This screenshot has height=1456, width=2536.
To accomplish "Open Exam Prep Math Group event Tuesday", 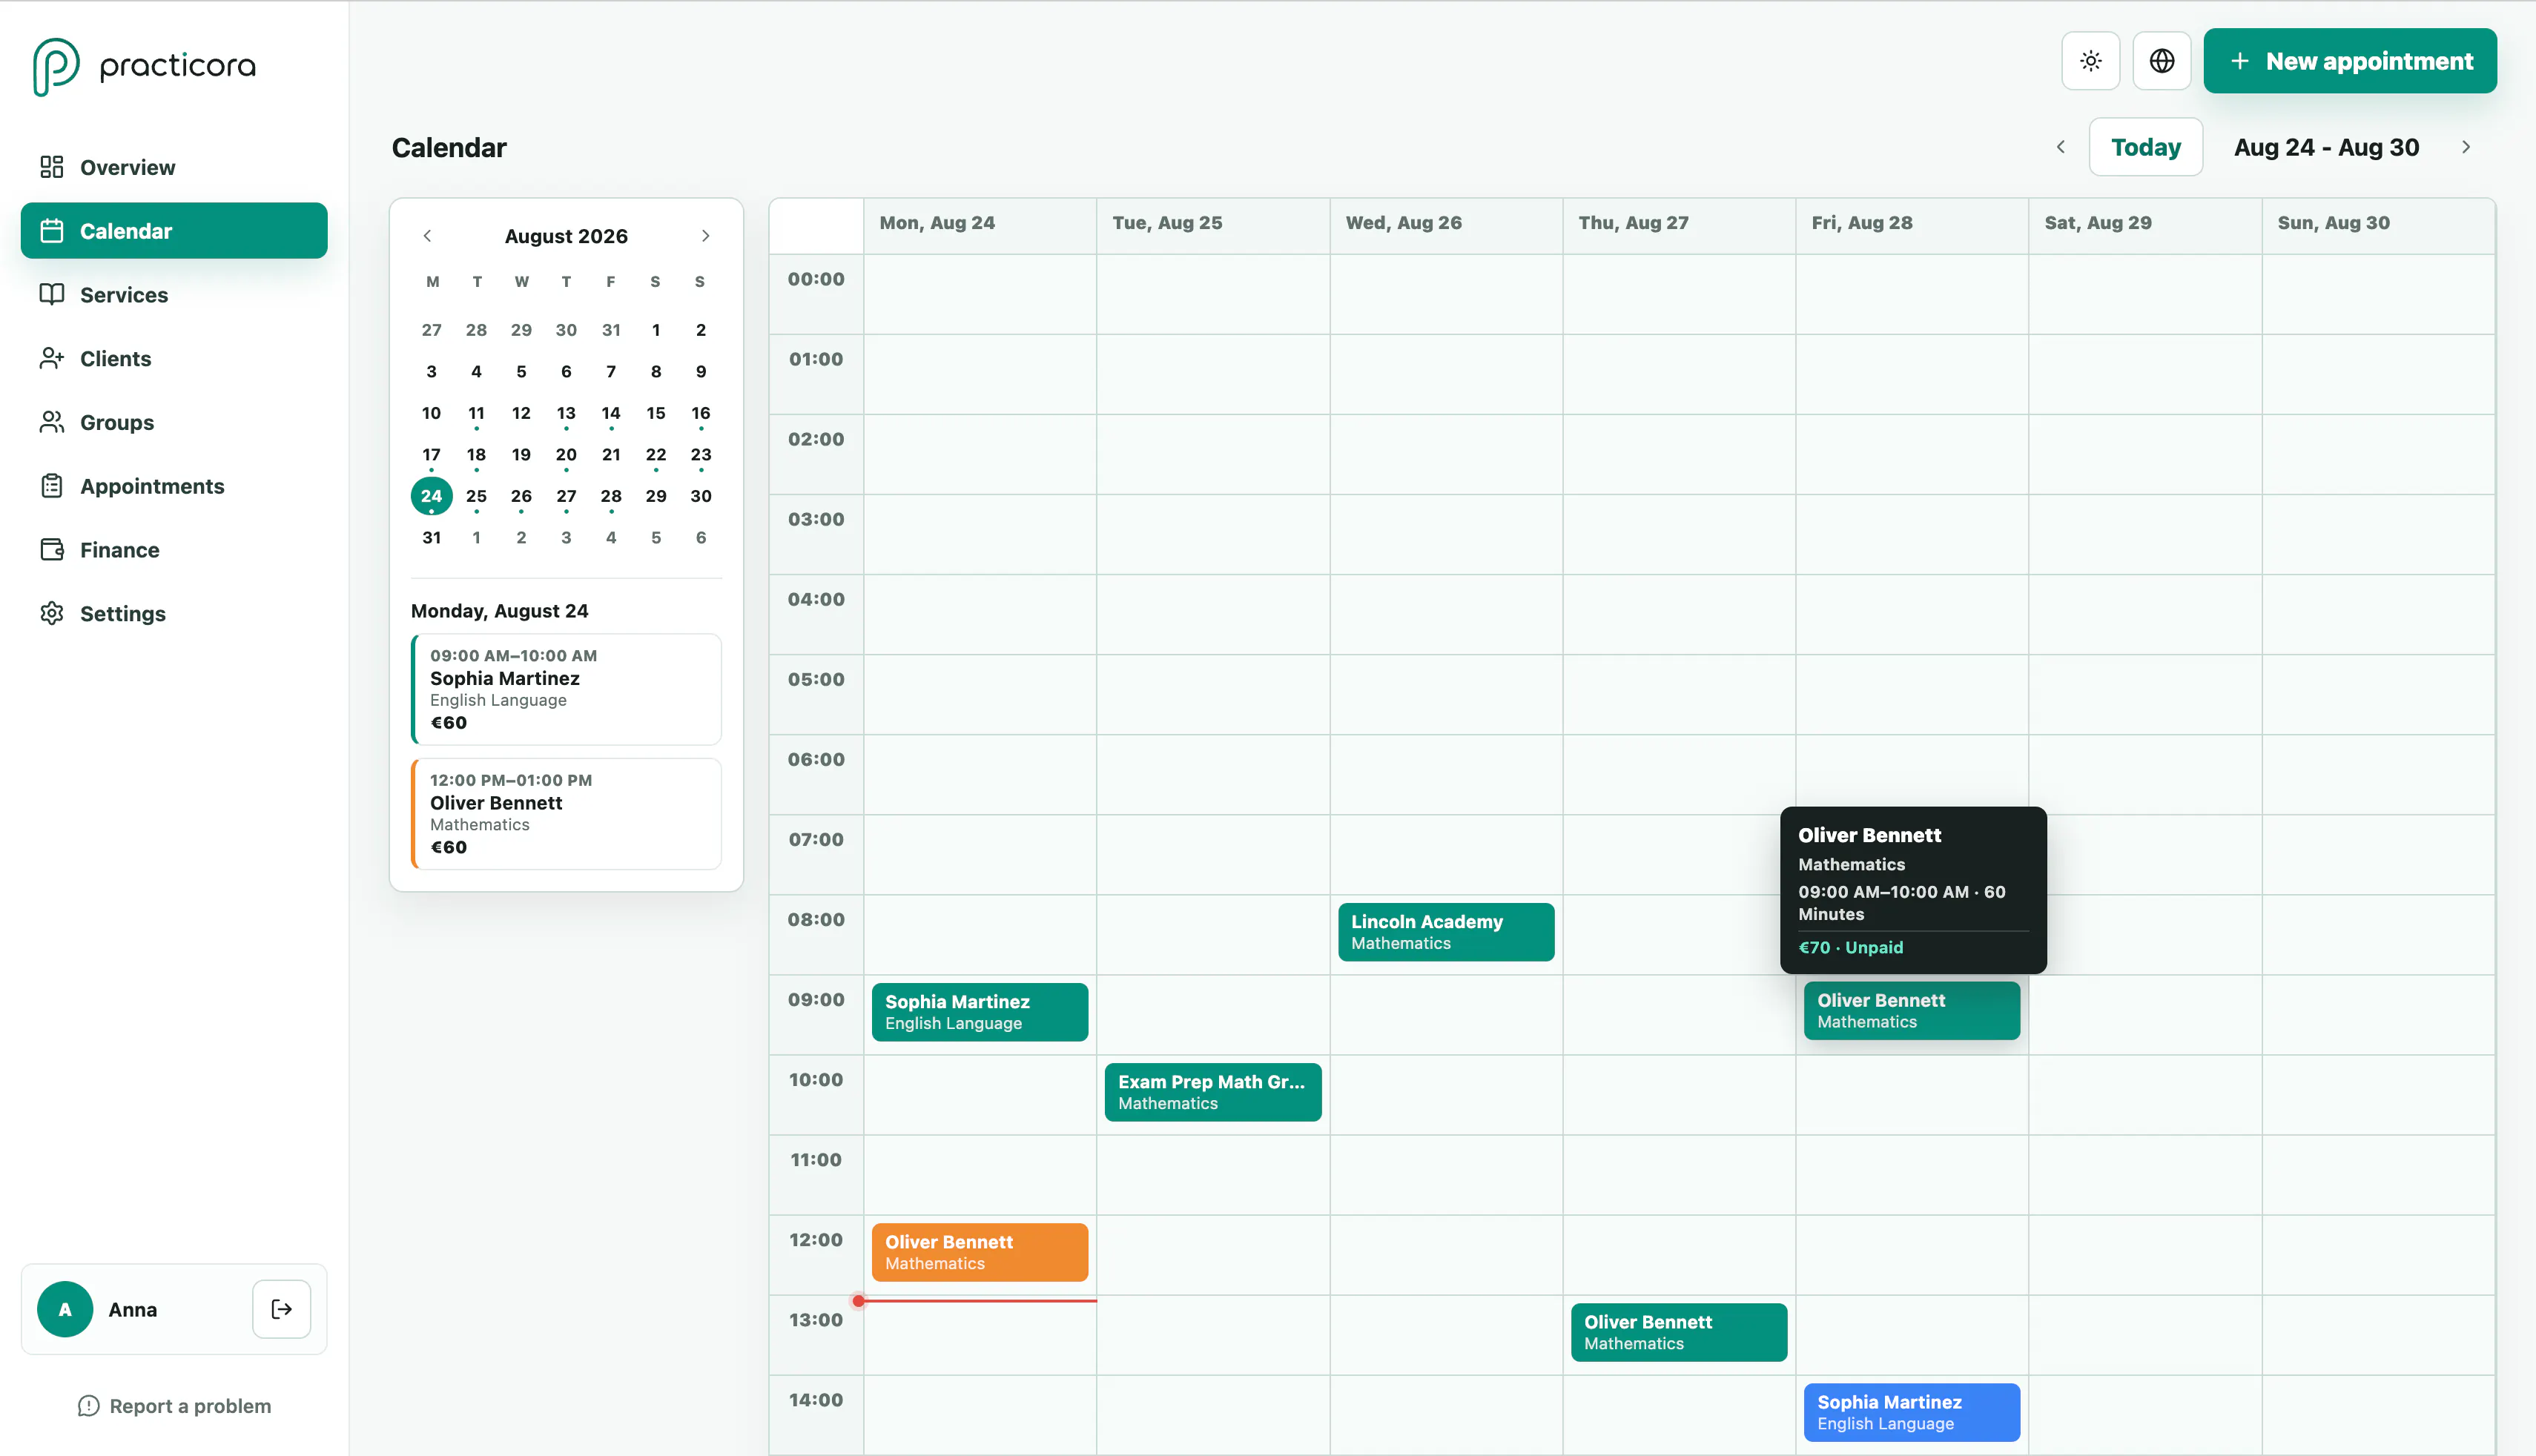I will click(1212, 1092).
